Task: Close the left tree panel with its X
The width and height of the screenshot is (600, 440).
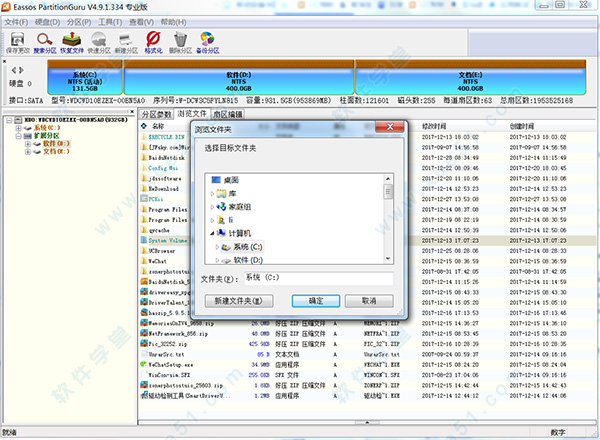Action: (x=132, y=112)
